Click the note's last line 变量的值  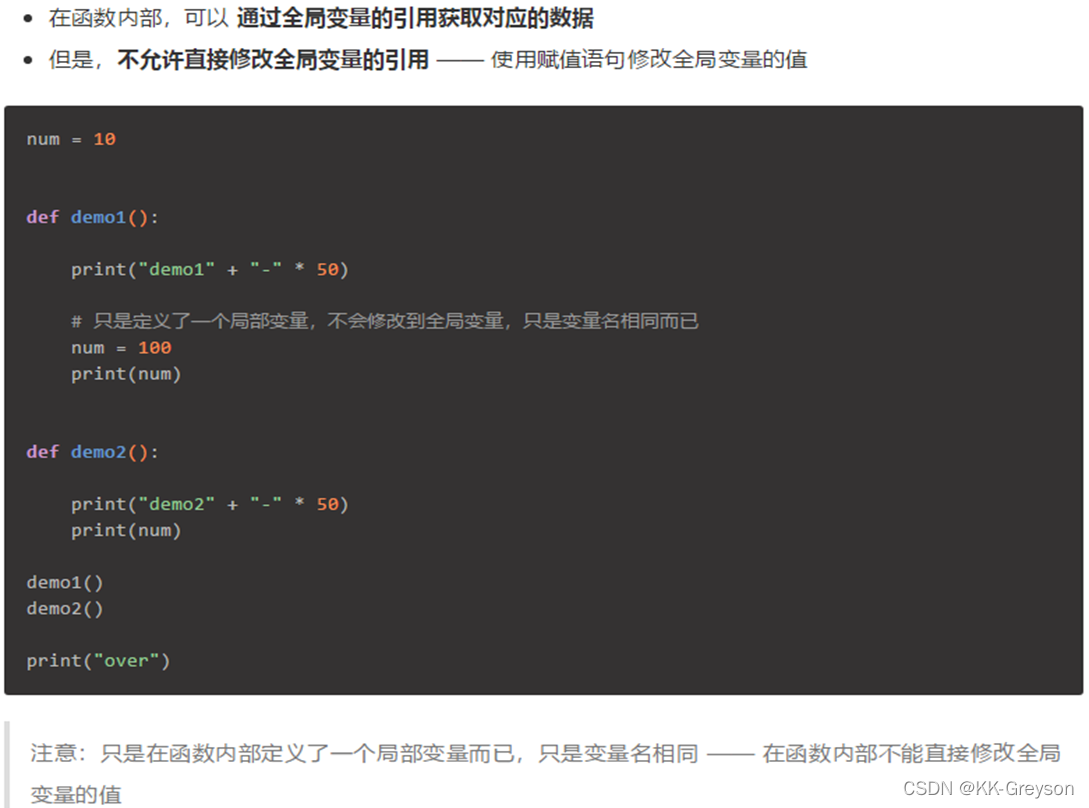tap(76, 794)
